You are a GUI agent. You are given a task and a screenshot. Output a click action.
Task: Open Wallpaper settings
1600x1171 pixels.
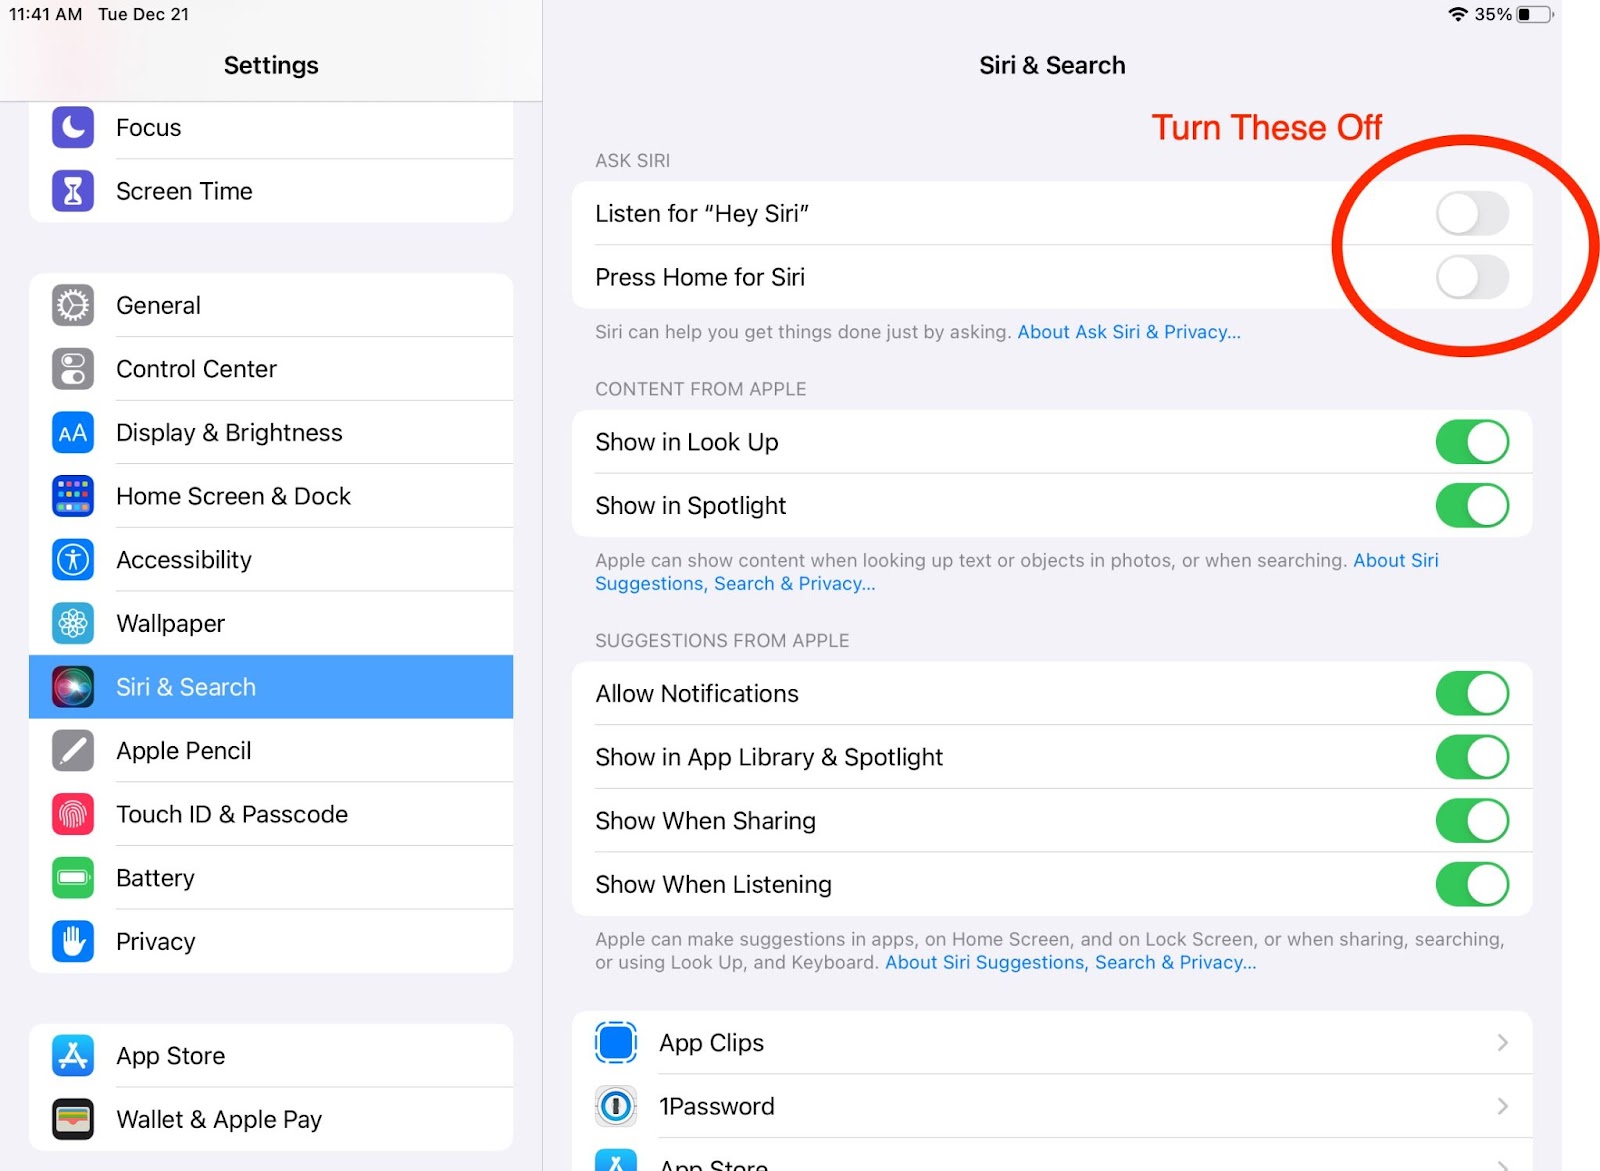[271, 624]
